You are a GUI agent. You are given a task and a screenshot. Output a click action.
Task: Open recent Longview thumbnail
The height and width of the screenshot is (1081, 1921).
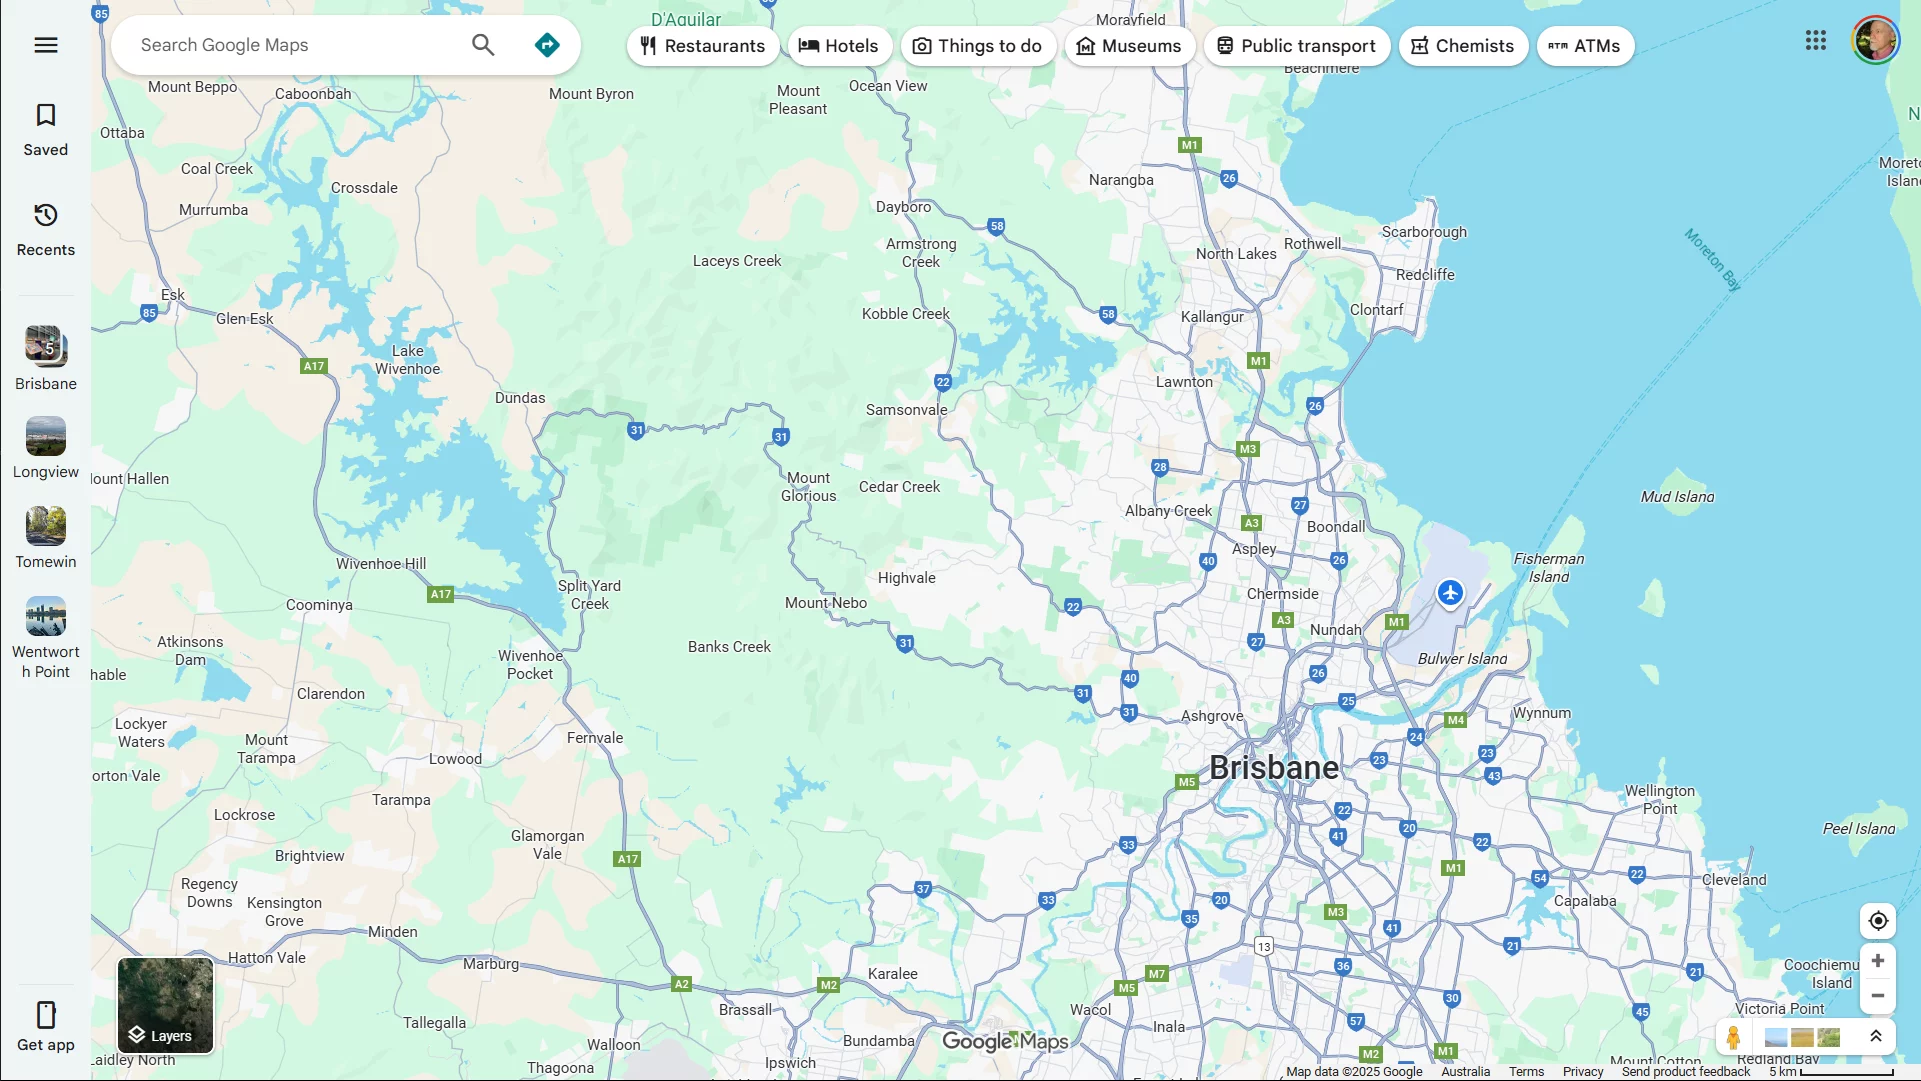46,436
